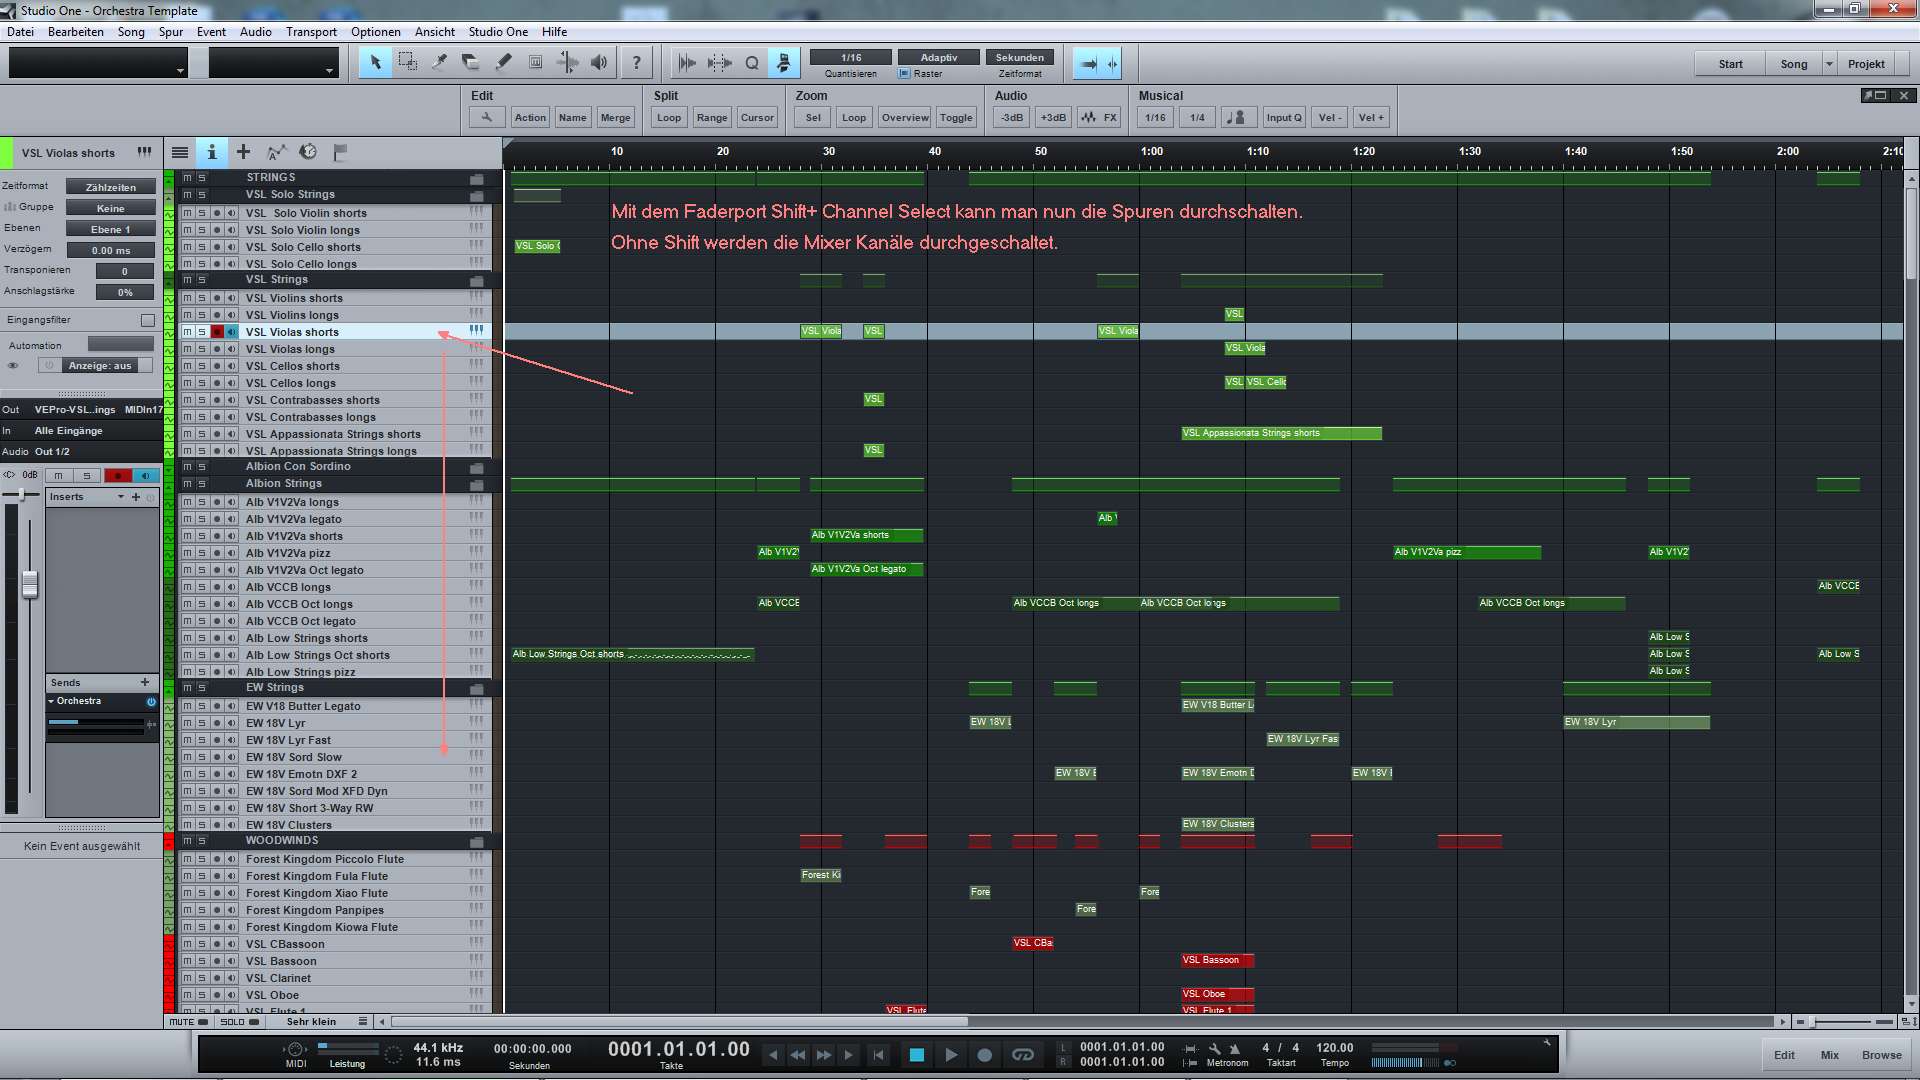Click the Merge macro button
This screenshot has height=1080, width=1920.
tap(615, 117)
